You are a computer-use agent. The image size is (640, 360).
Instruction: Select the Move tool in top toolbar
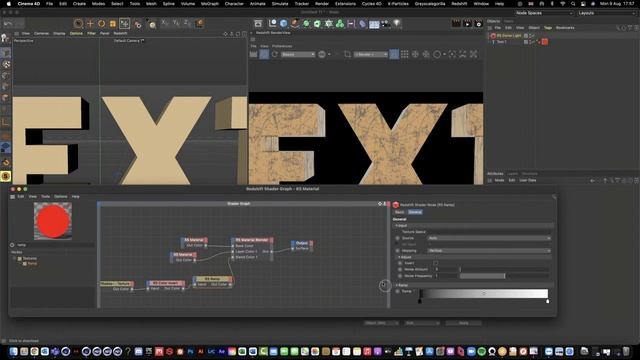point(90,24)
